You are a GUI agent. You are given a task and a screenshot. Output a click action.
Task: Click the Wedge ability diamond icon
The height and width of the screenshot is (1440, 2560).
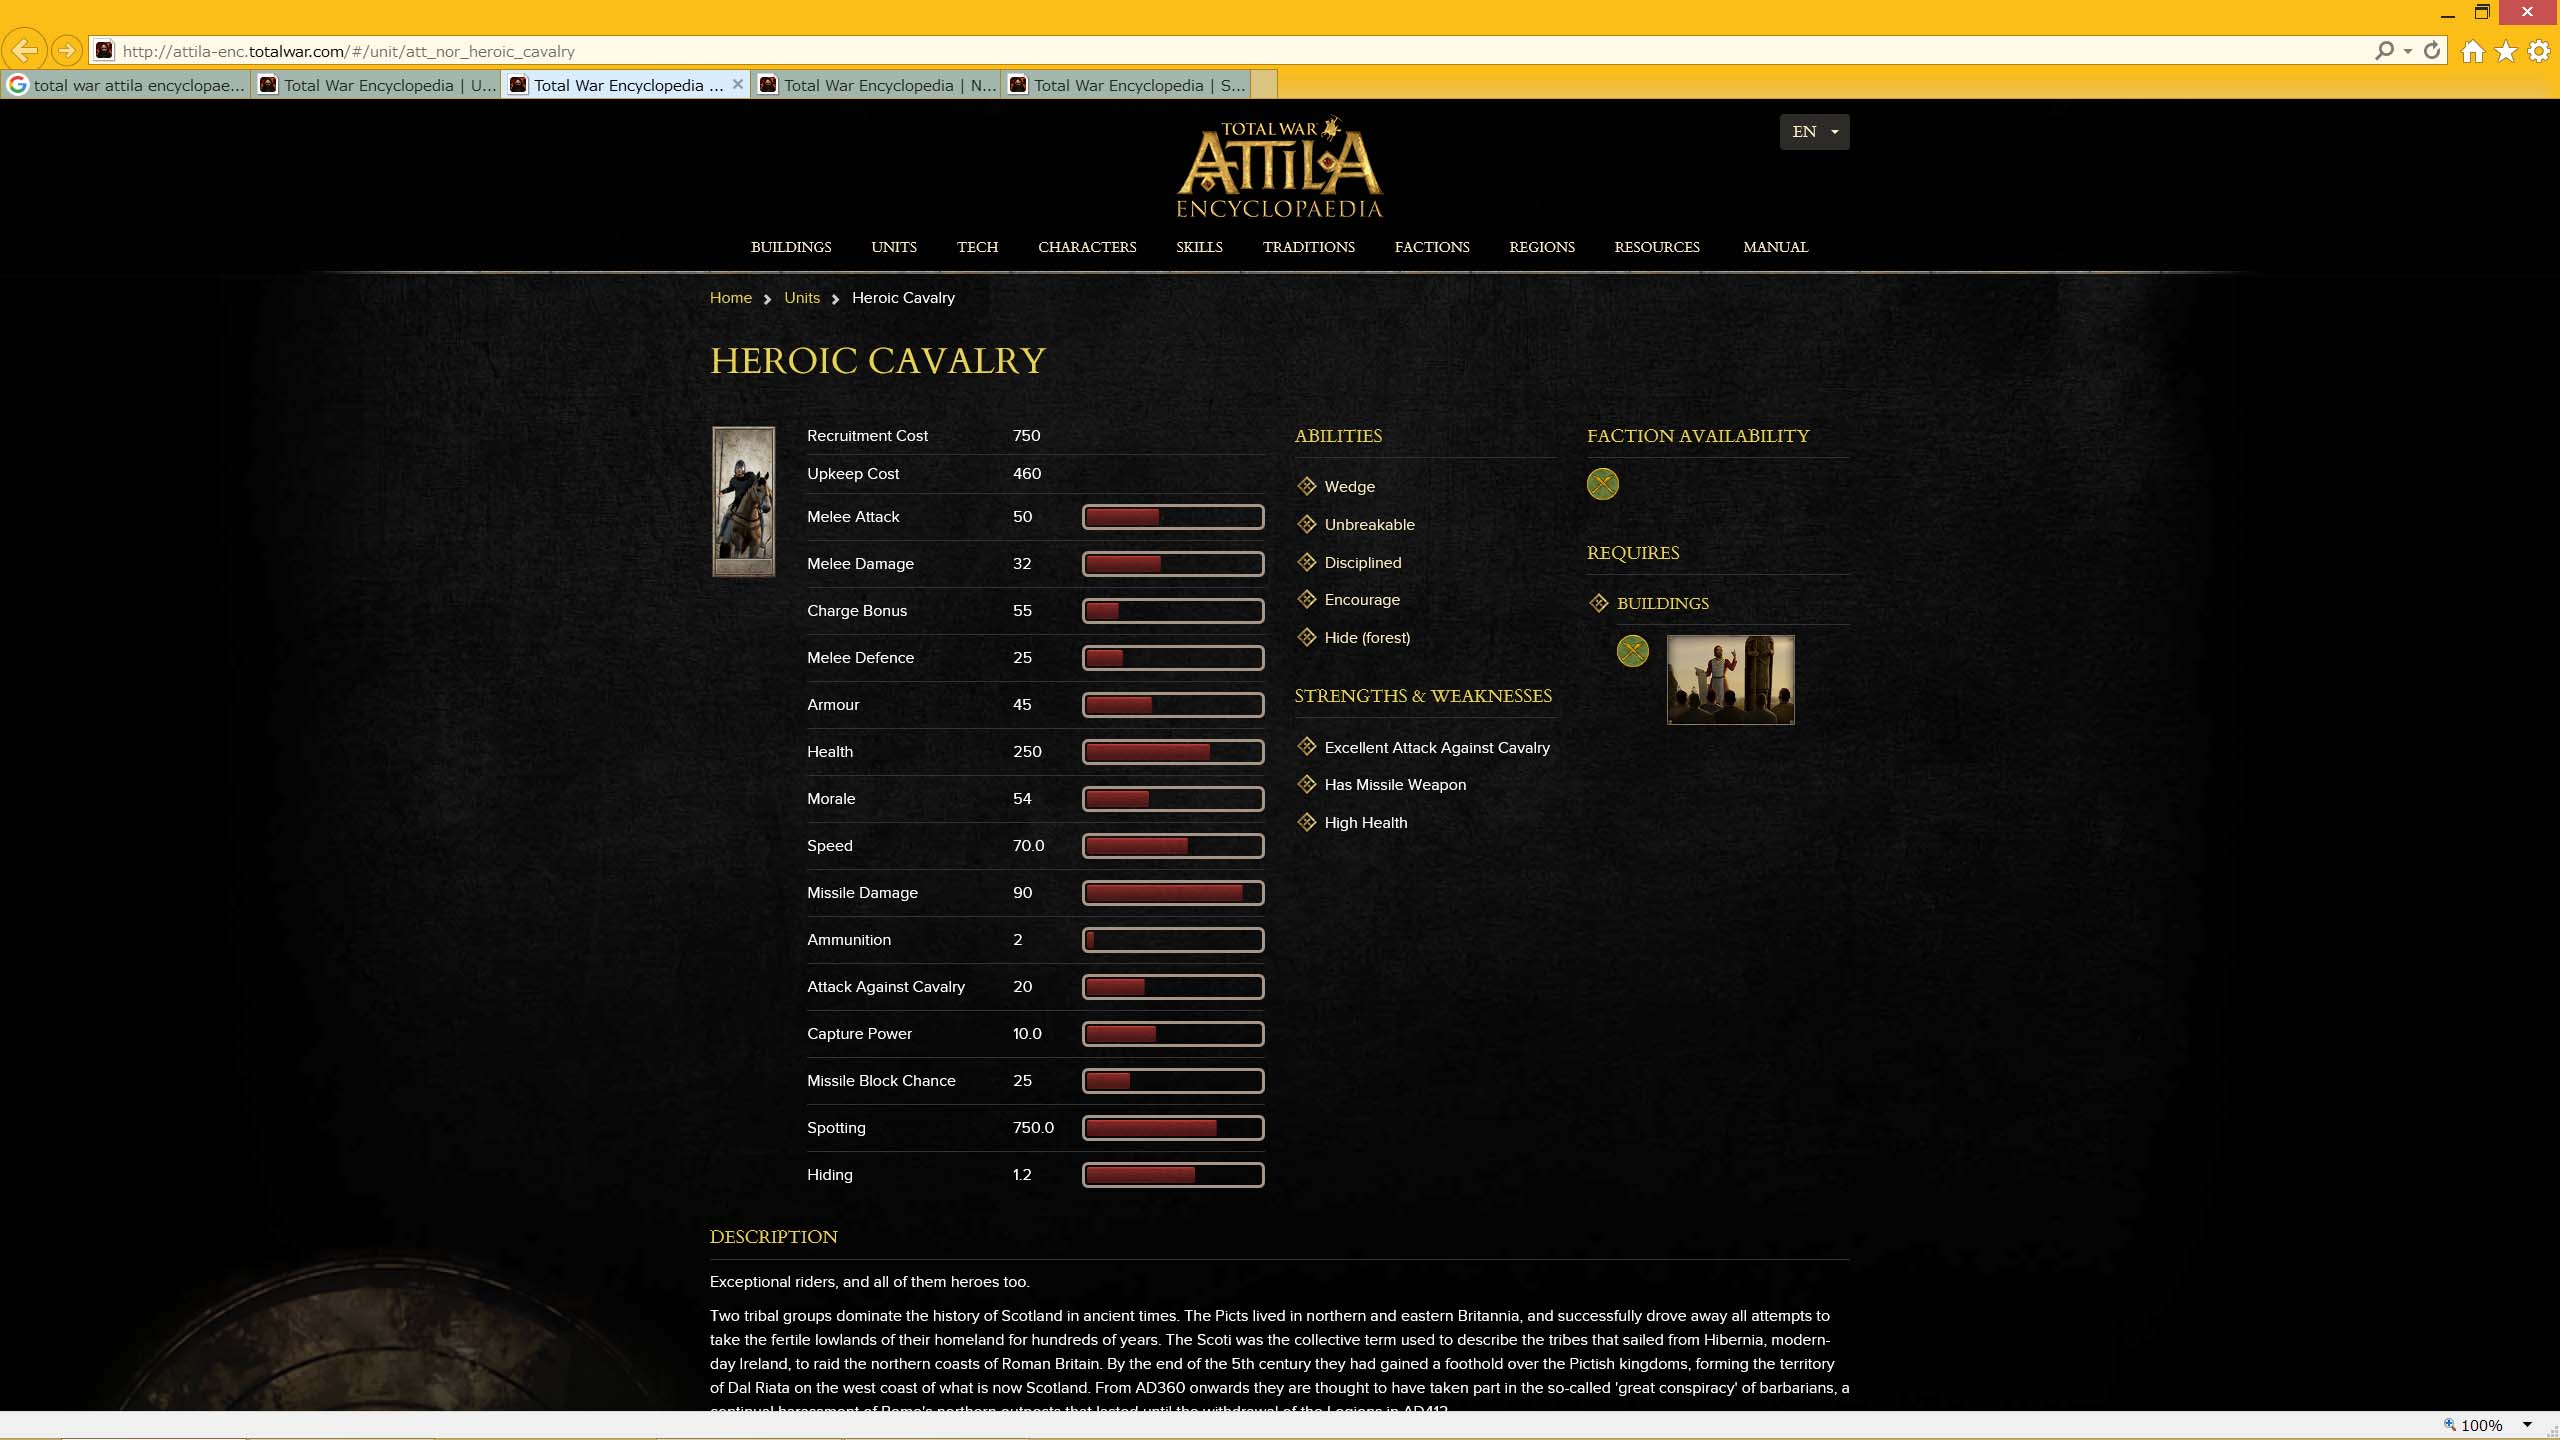pyautogui.click(x=1306, y=486)
